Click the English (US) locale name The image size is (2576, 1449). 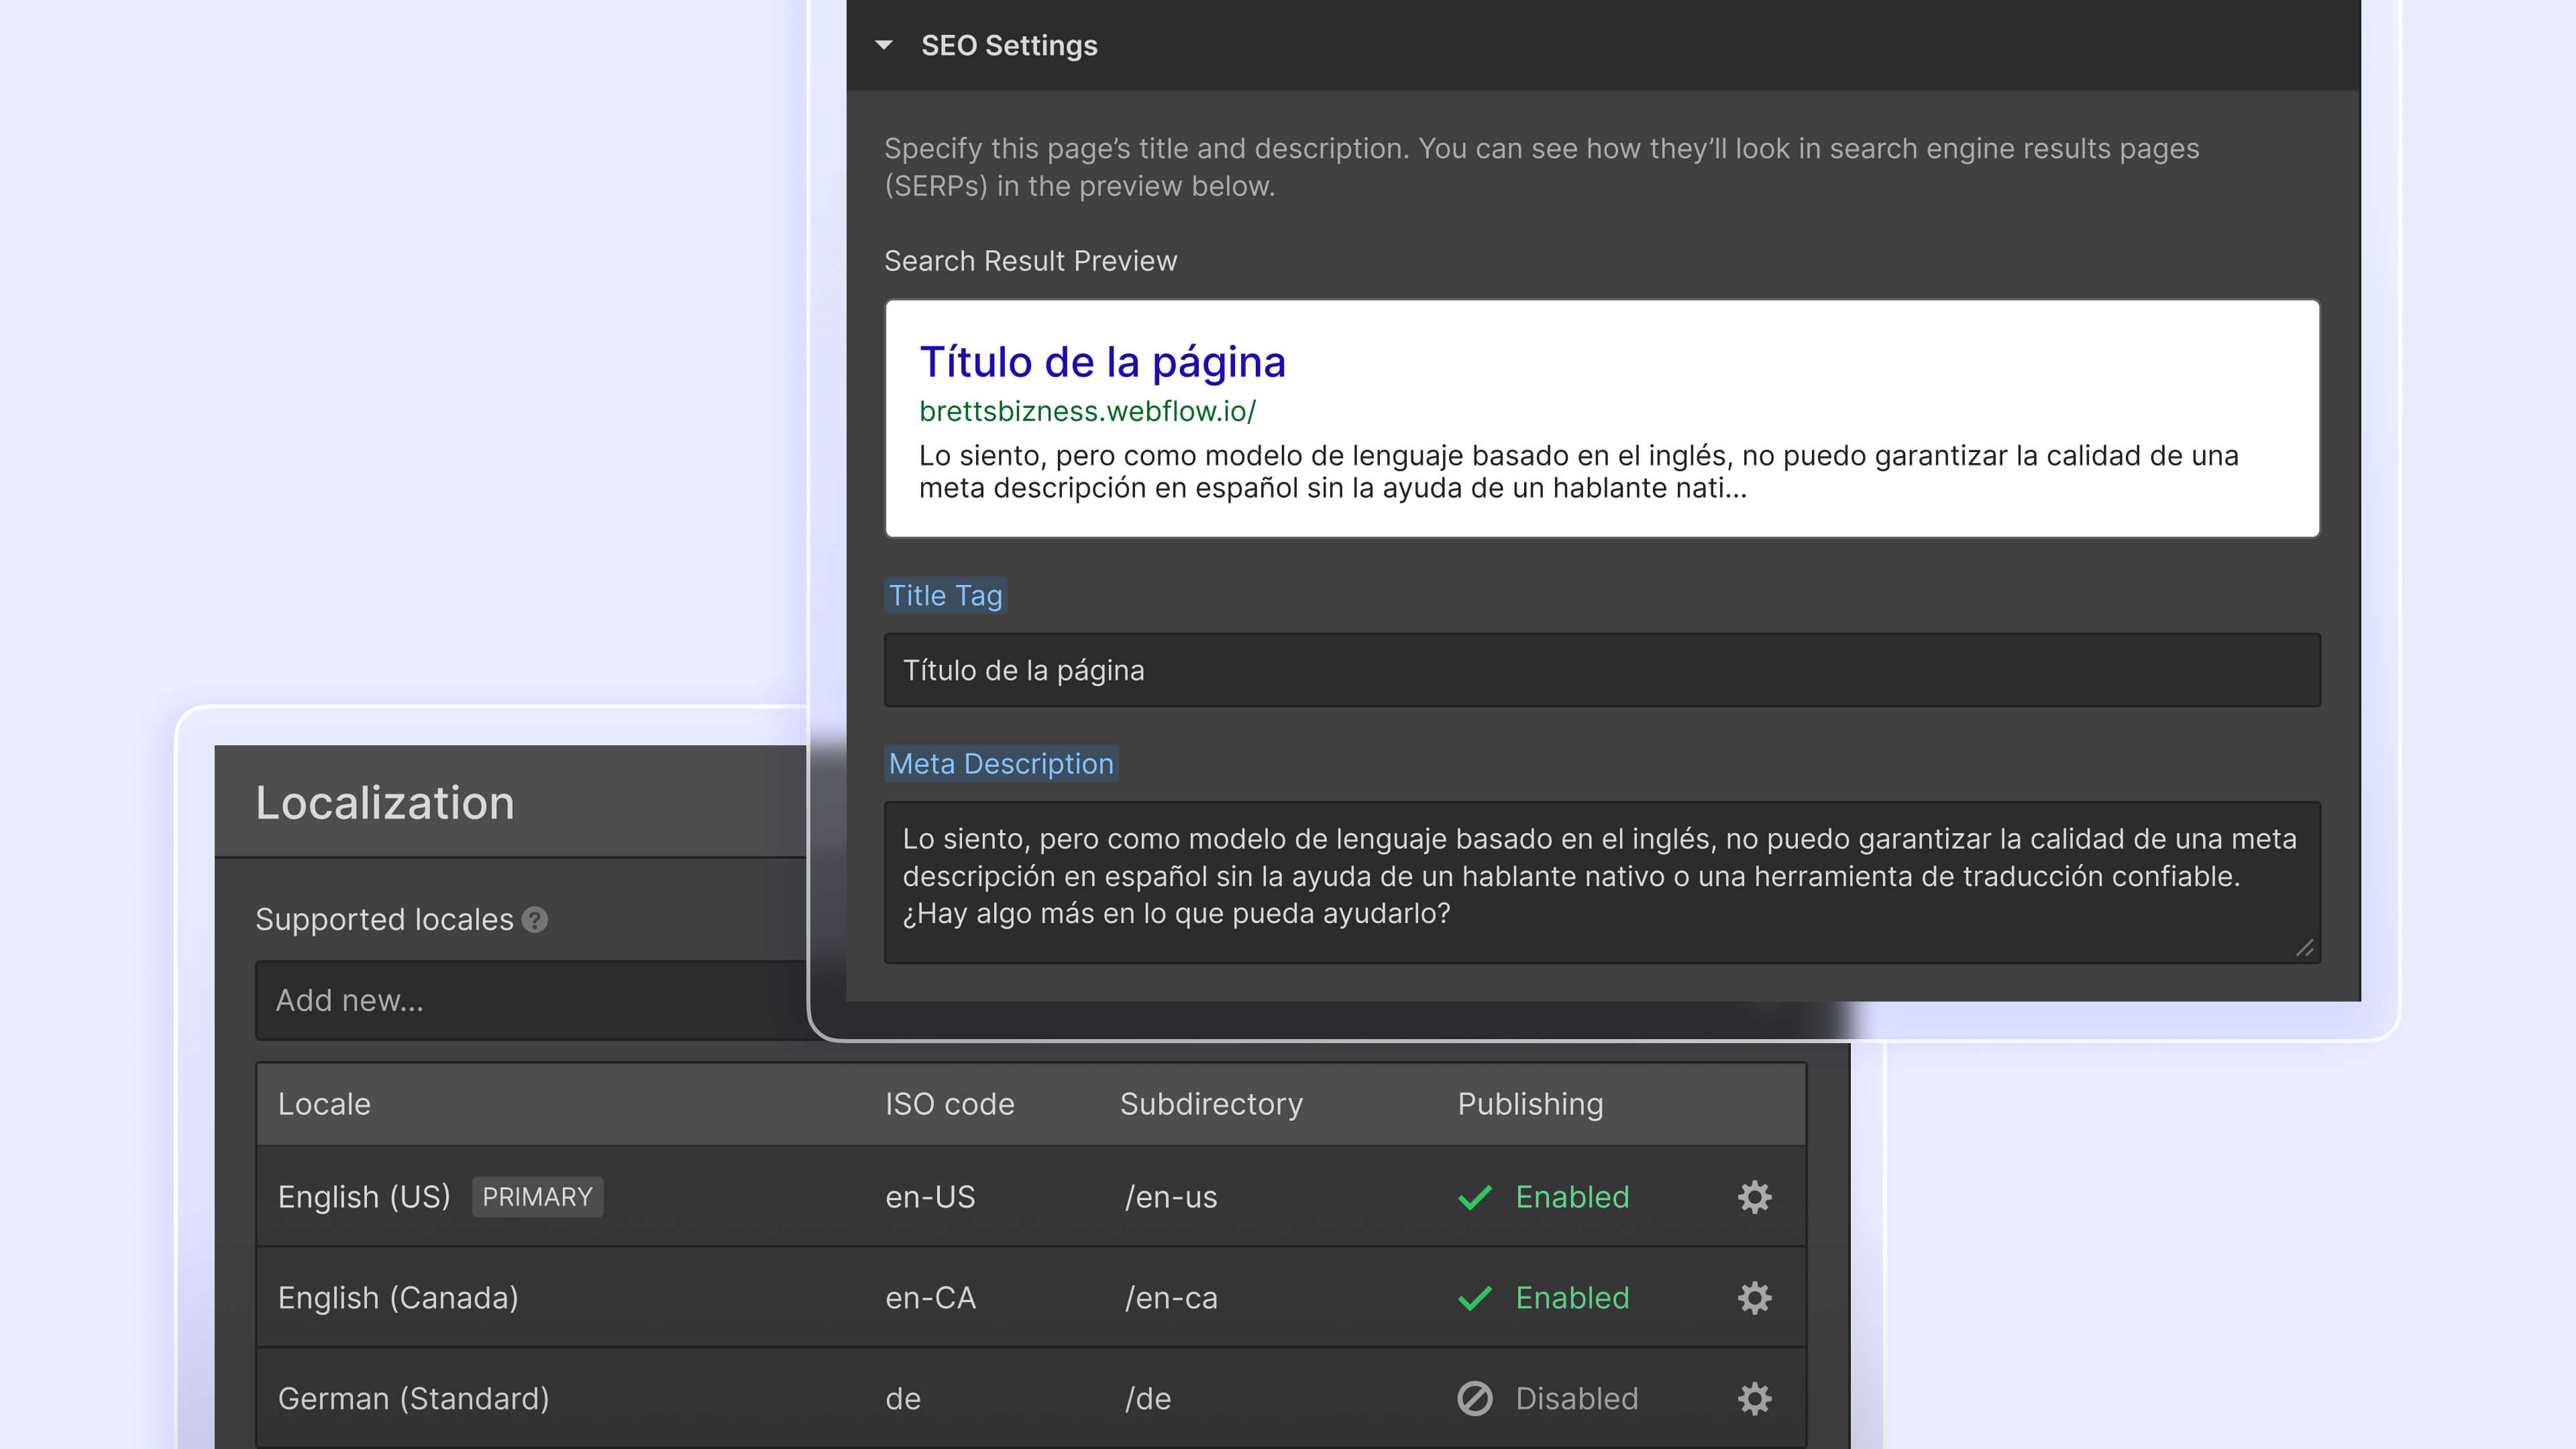[x=364, y=1197]
